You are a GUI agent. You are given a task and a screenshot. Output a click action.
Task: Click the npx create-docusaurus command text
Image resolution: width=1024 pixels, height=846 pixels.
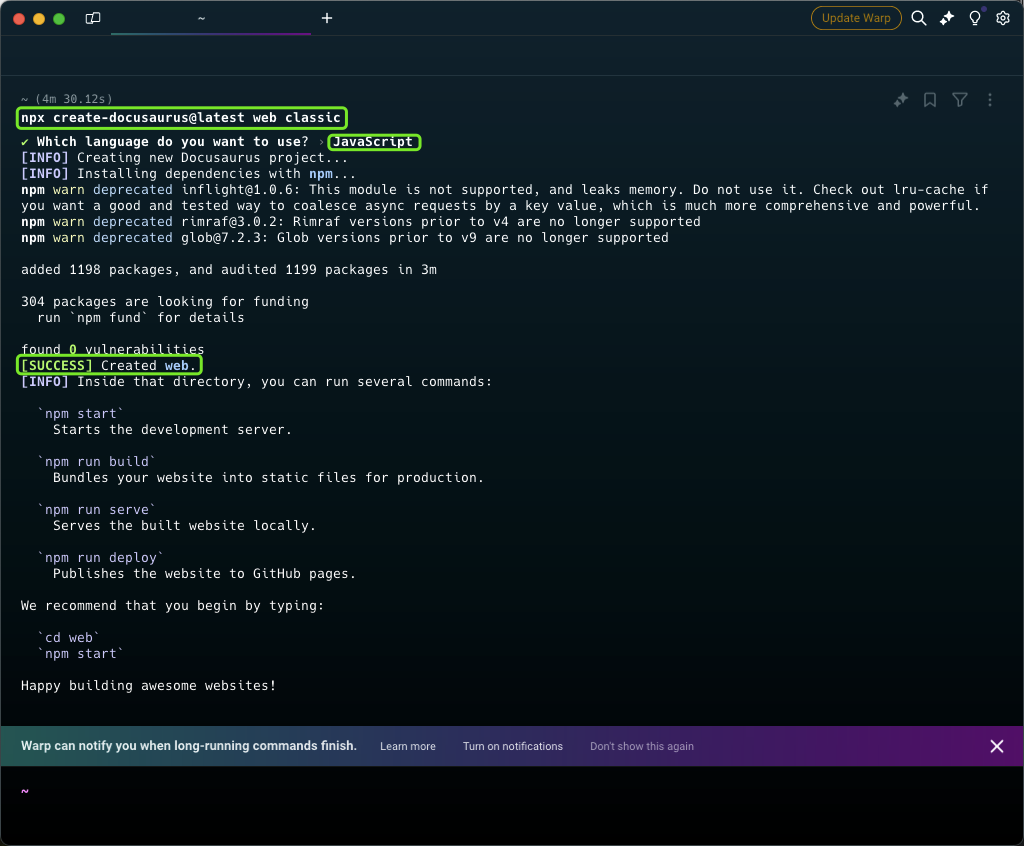182,118
